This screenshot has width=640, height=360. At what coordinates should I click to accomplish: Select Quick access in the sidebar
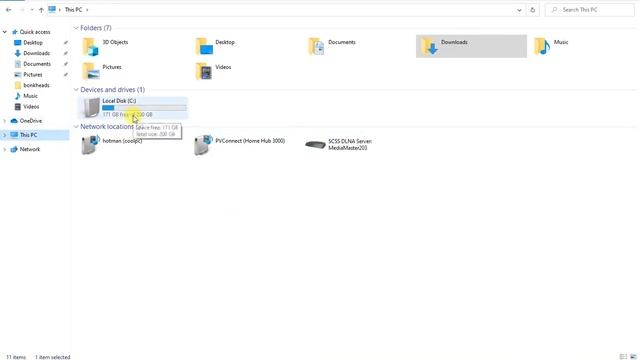click(x=35, y=32)
